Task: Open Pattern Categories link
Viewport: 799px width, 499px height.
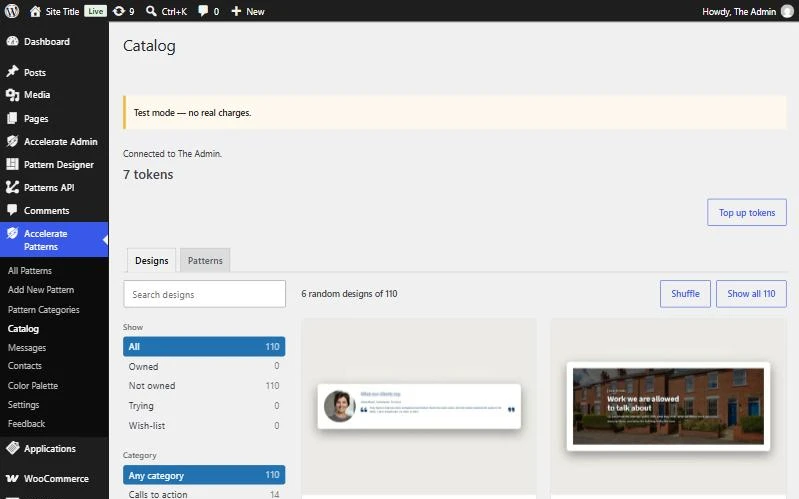Action: pos(43,309)
